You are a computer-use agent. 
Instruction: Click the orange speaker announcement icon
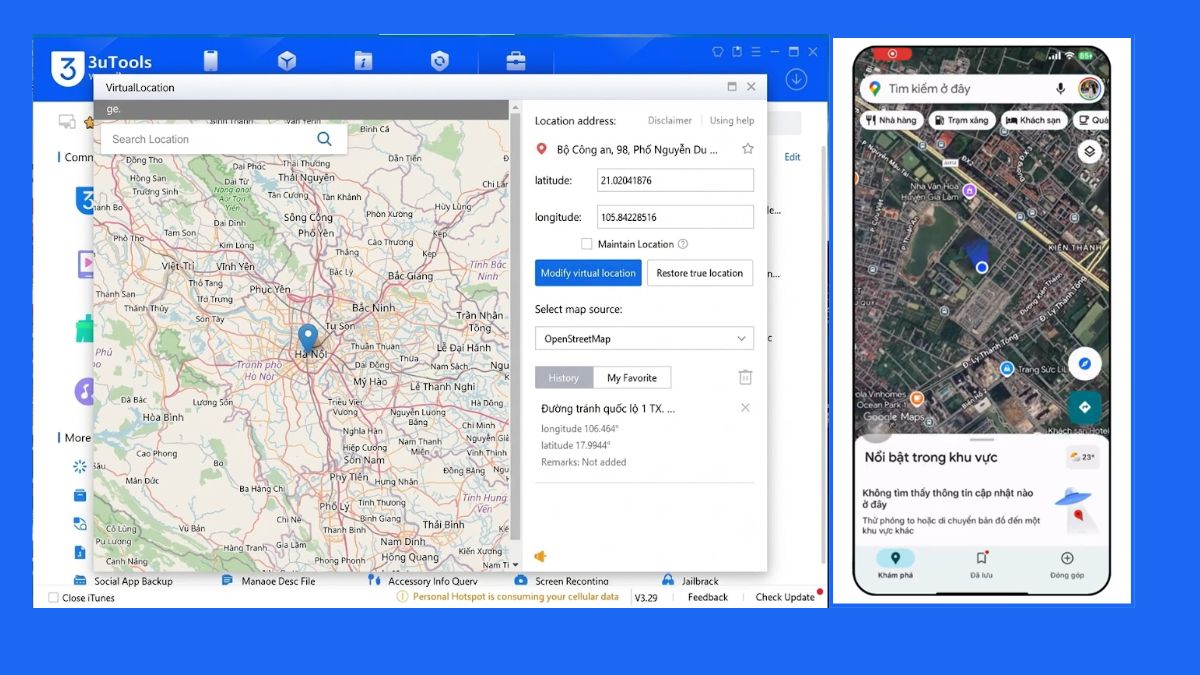tap(540, 557)
